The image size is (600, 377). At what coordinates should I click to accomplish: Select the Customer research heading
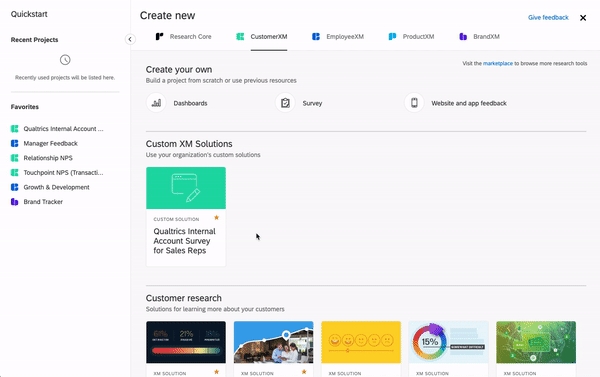(184, 298)
